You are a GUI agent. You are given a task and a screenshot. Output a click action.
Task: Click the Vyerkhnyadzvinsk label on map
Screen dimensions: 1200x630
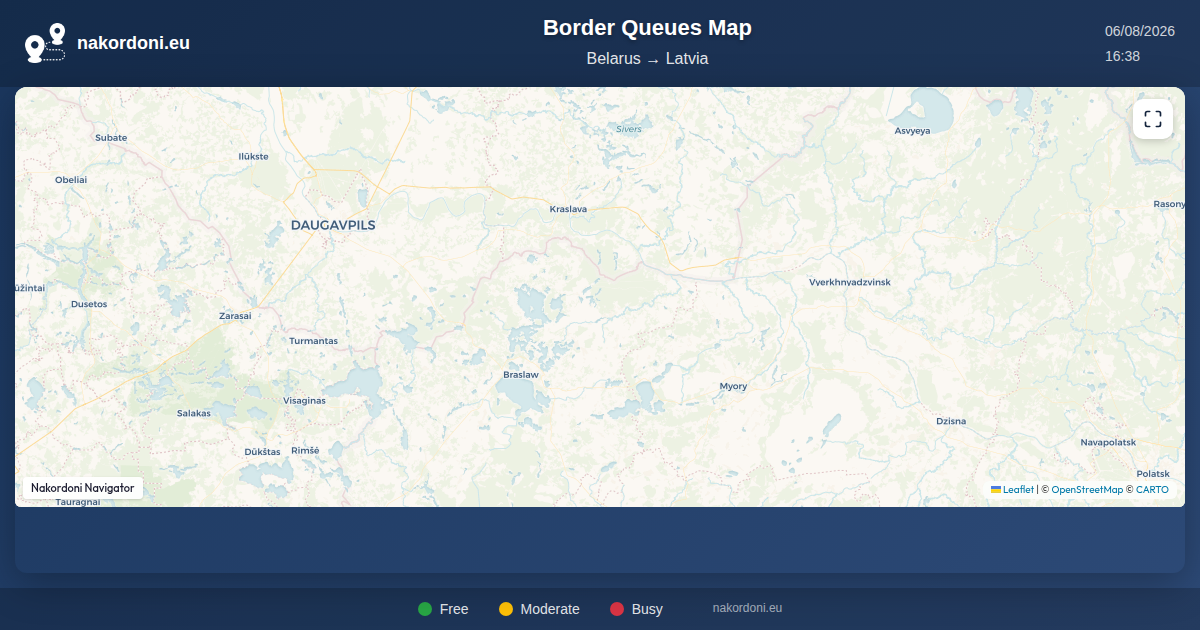850,283
